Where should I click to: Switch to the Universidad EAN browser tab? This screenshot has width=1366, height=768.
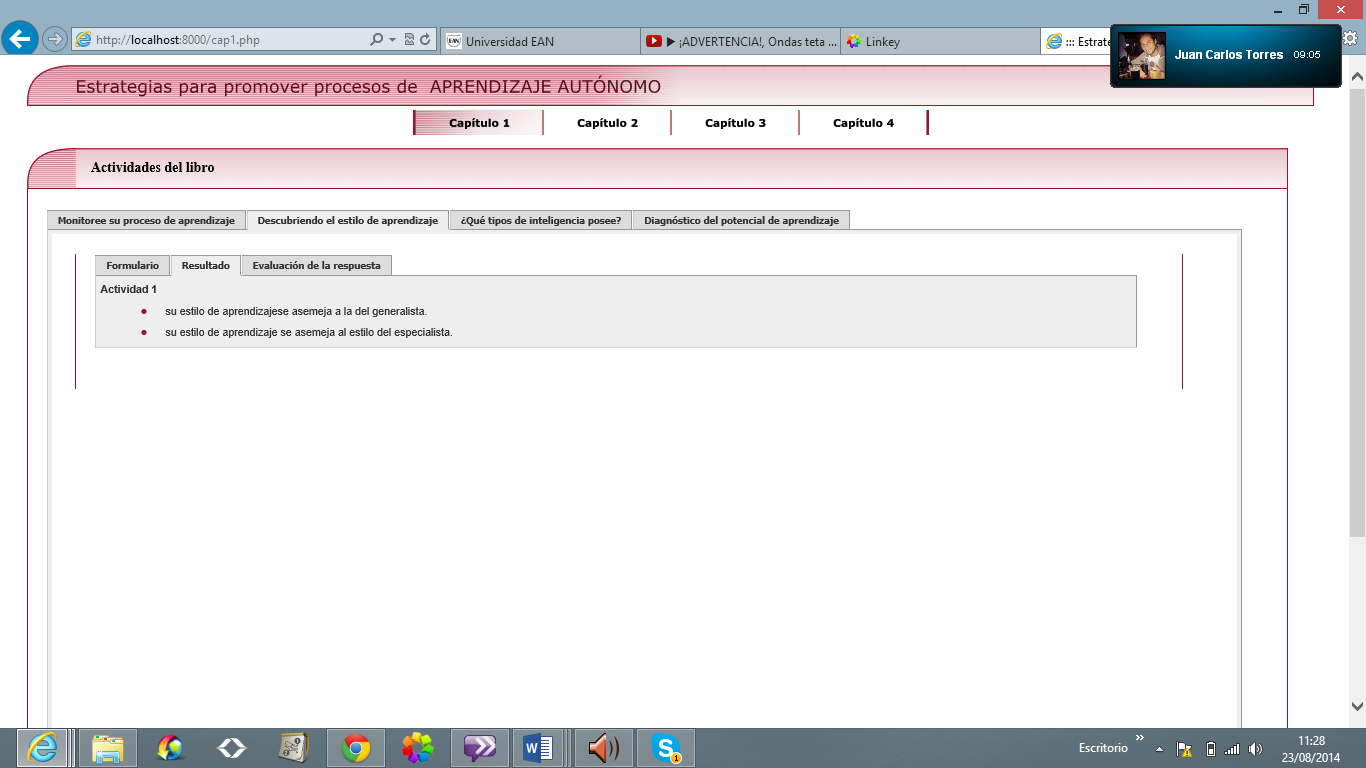[x=540, y=41]
